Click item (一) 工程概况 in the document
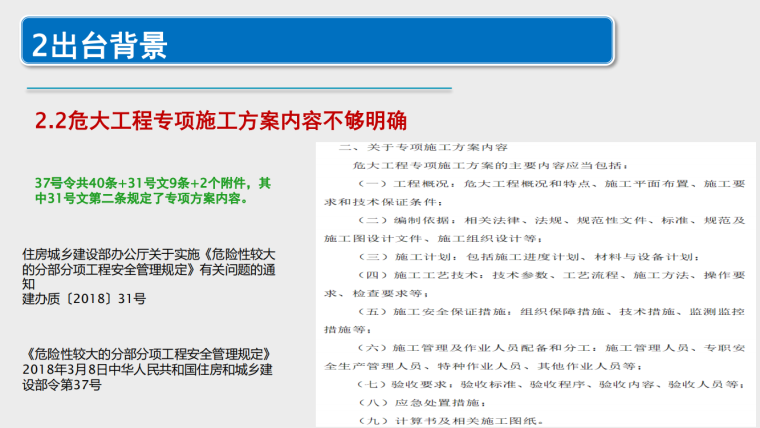The height and width of the screenshot is (428, 760). (540, 184)
